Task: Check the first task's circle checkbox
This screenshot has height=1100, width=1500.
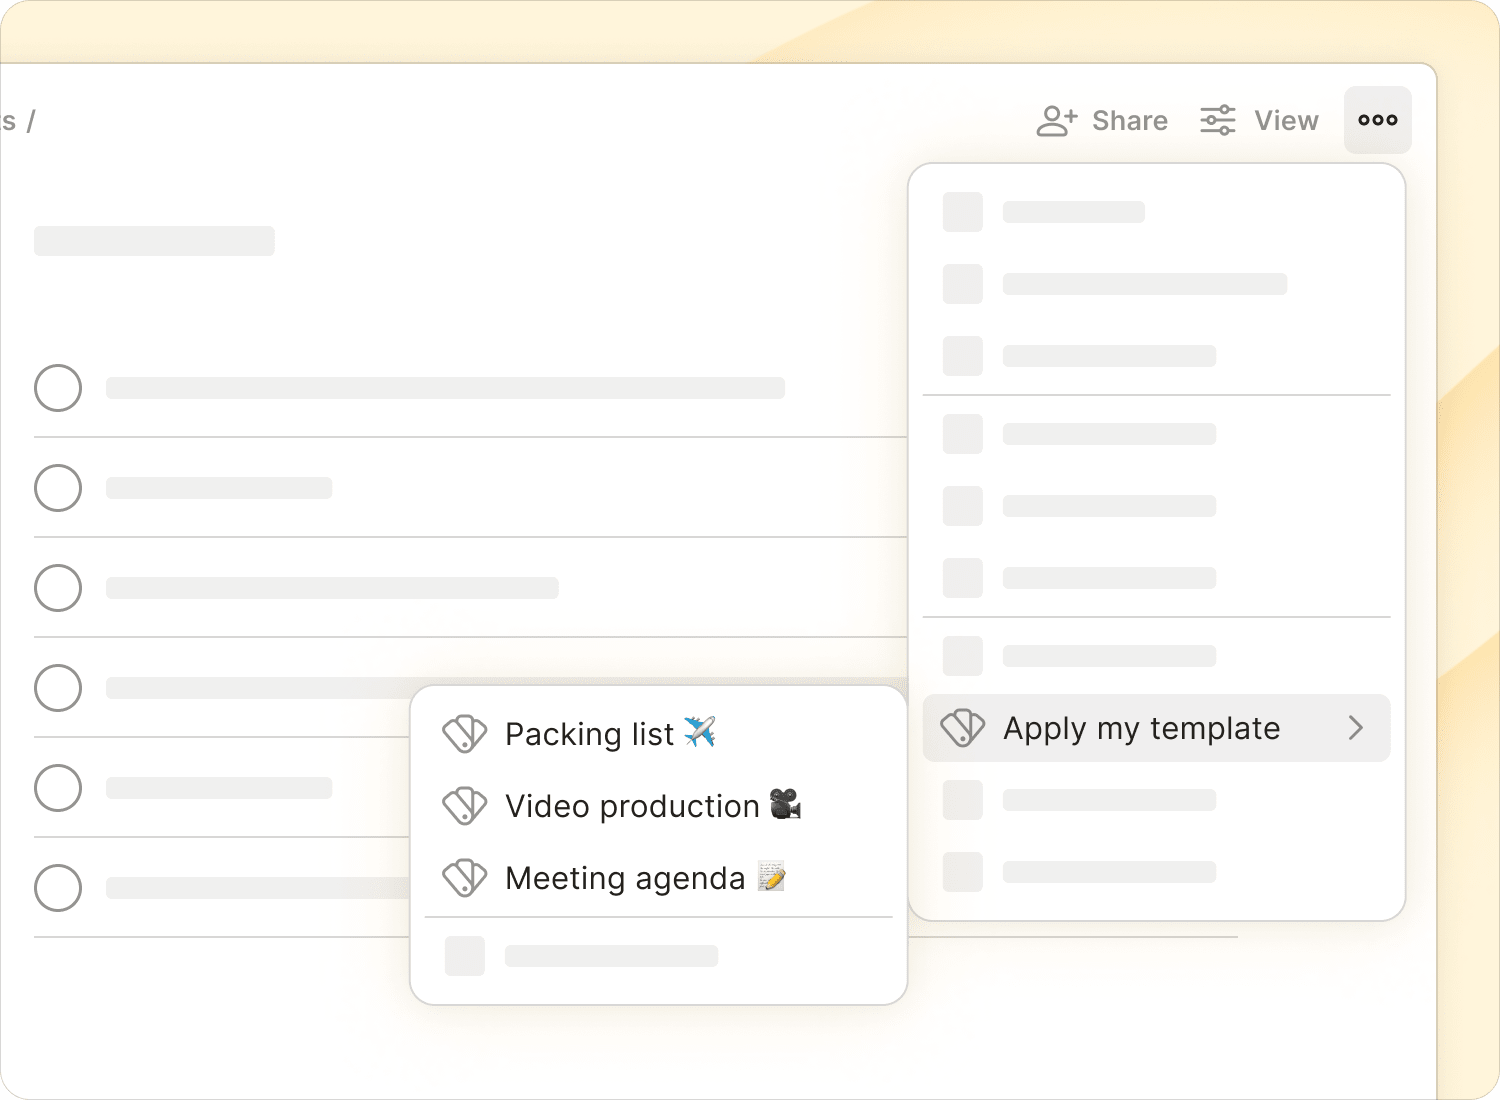Action: [58, 388]
